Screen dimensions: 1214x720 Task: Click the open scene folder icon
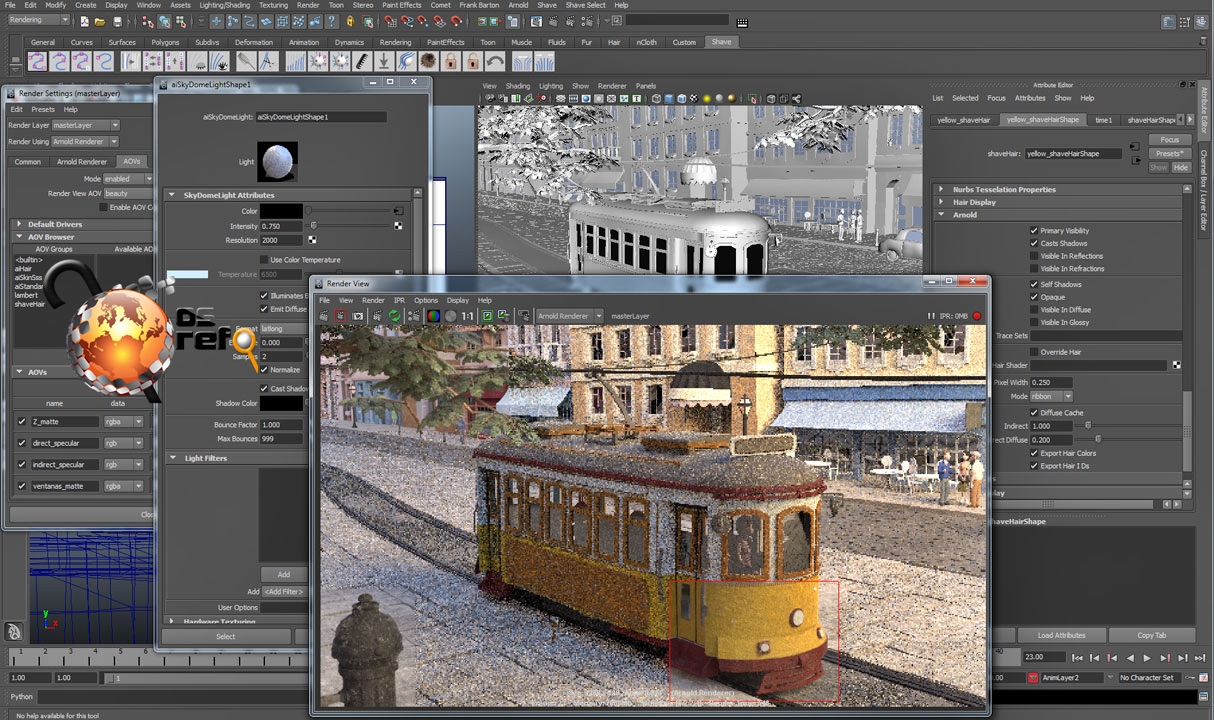100,21
